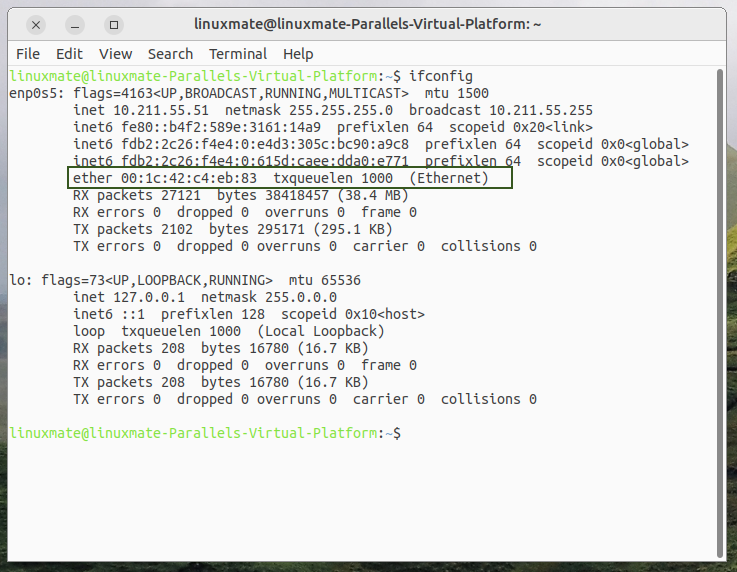Open the File menu
Viewport: 737px width, 572px height.
[x=28, y=53]
